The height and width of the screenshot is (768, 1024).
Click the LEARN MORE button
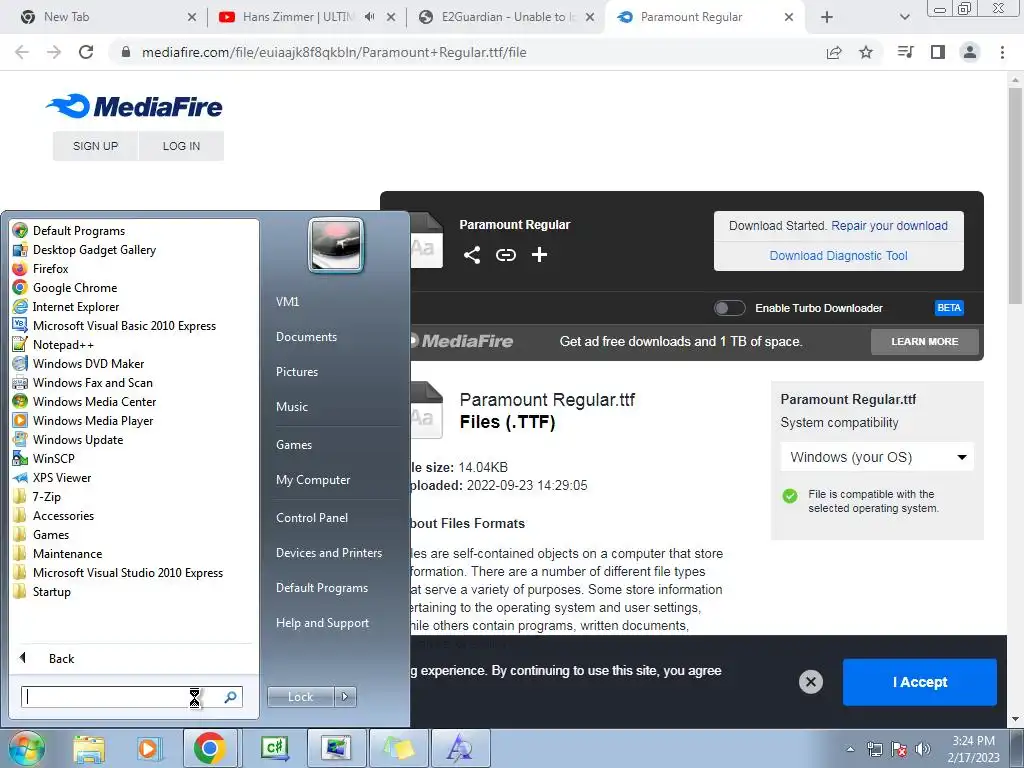(924, 342)
